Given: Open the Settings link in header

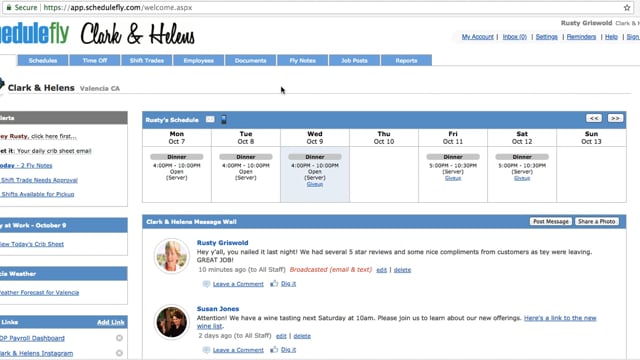Looking at the screenshot, I should pos(547,37).
